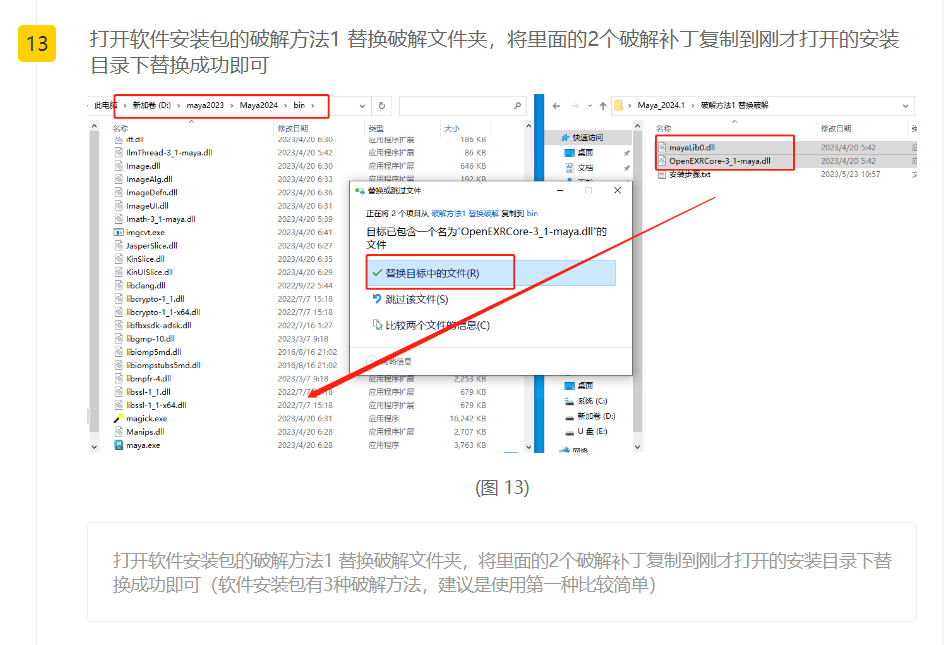Screen dimensions: 944x645
Task: Select the Image.dll file icon
Action: point(119,166)
